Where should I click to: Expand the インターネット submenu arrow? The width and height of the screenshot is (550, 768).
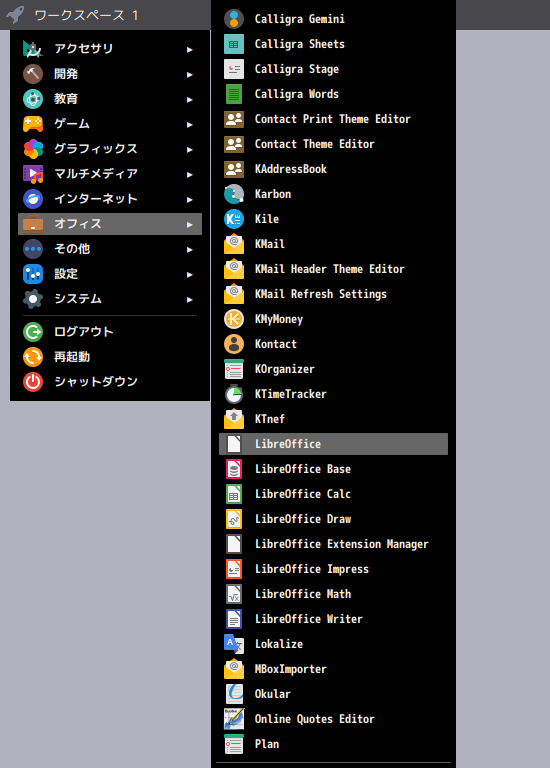coord(190,199)
